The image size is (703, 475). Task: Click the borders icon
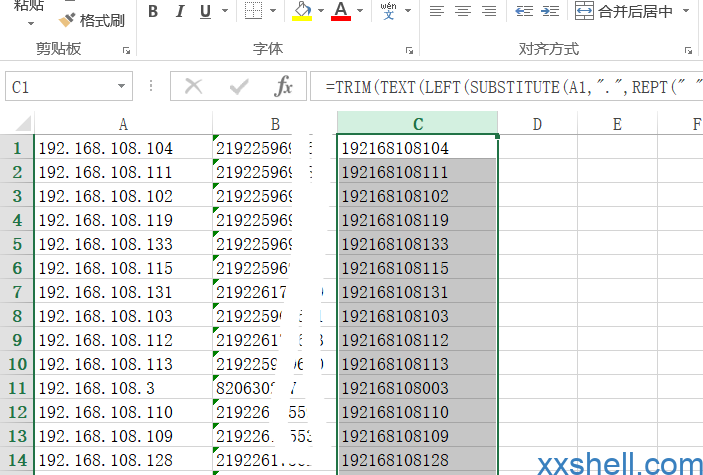click(254, 12)
